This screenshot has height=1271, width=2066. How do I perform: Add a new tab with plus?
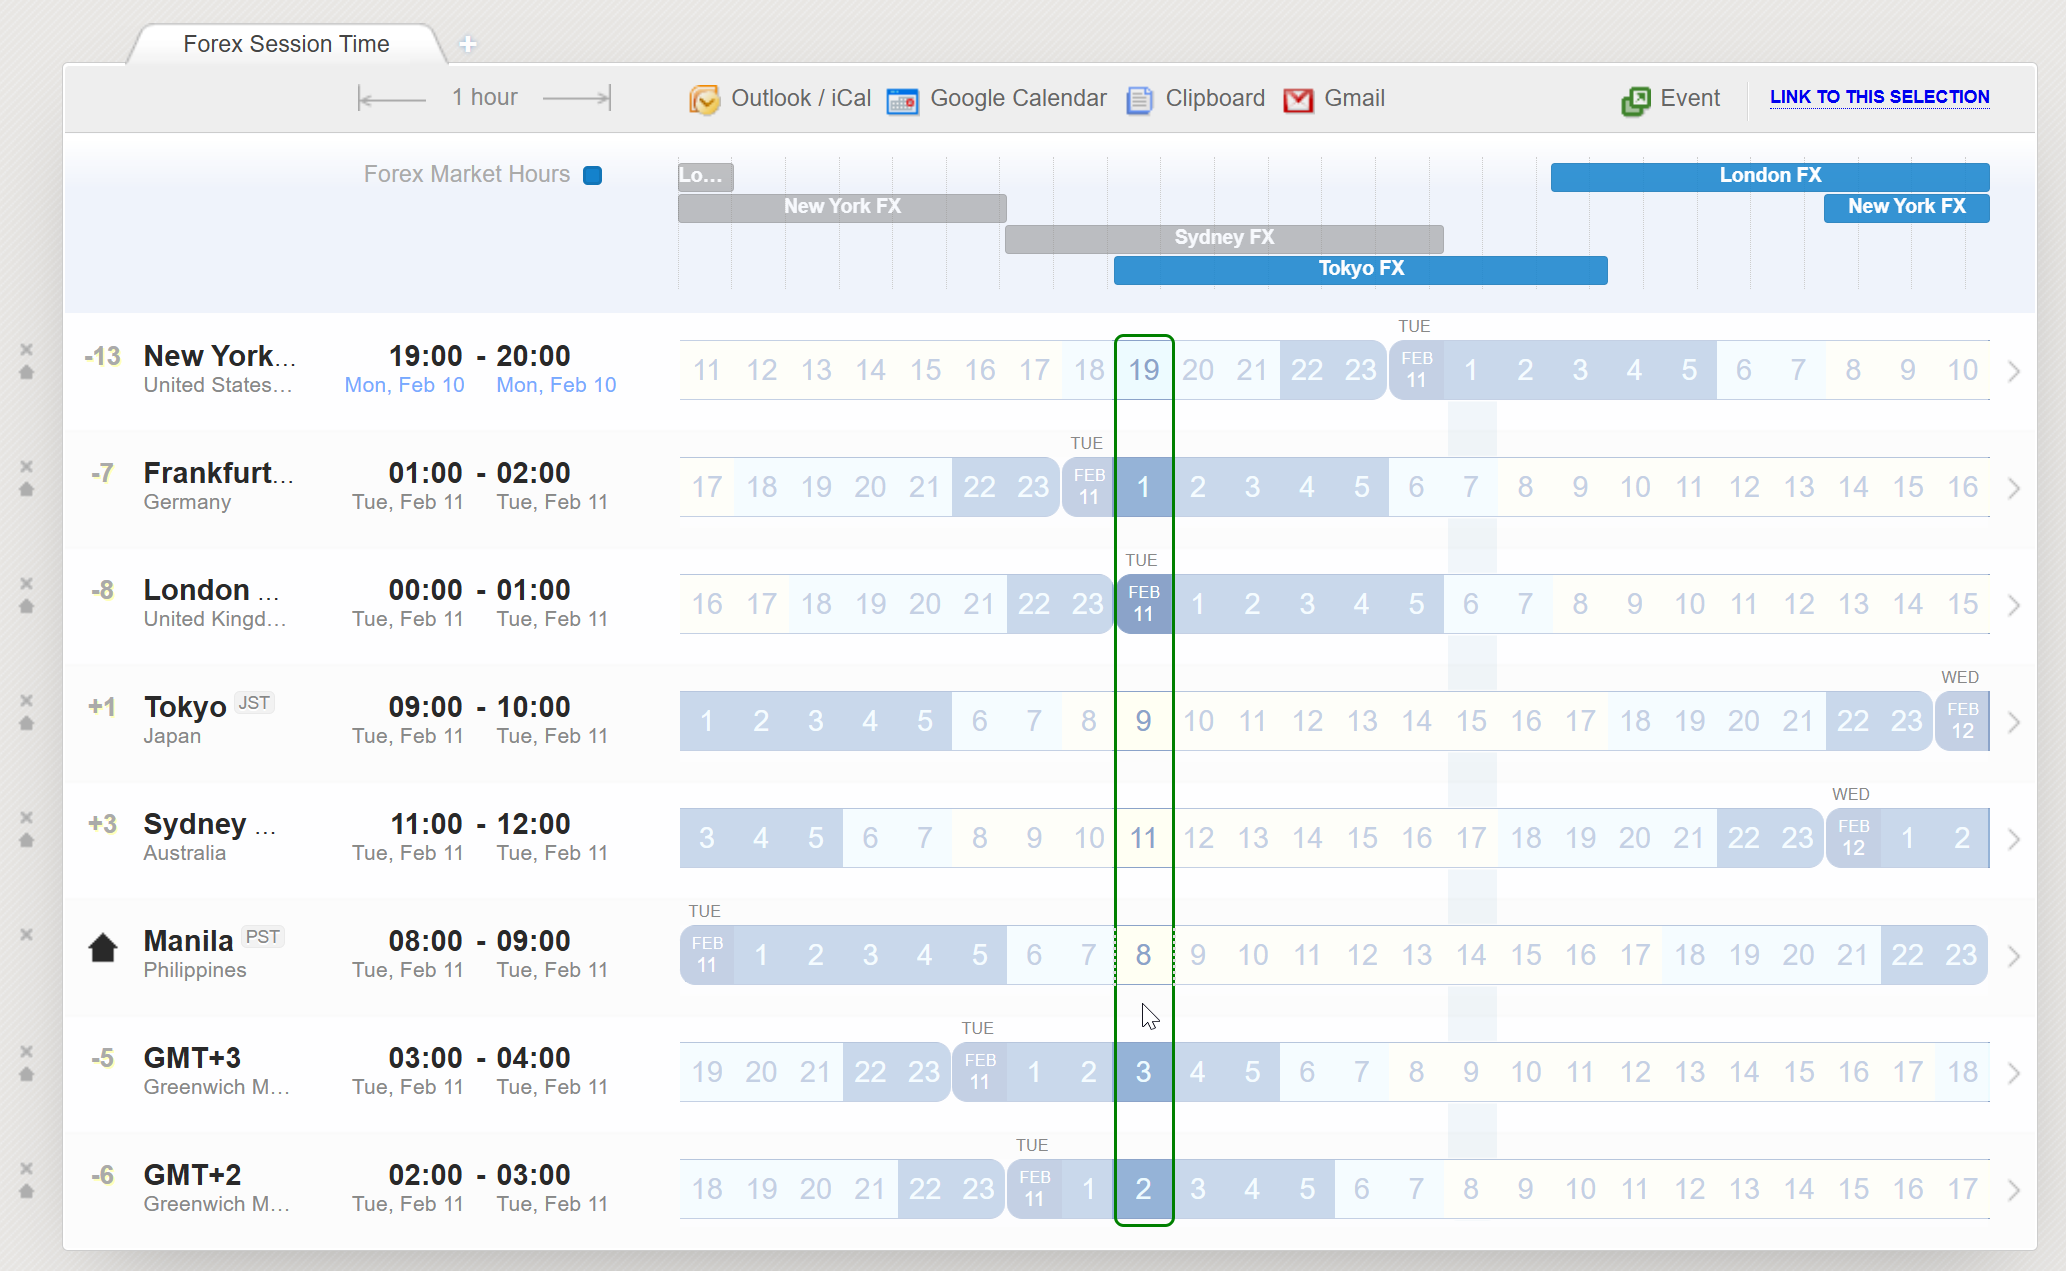pyautogui.click(x=467, y=44)
